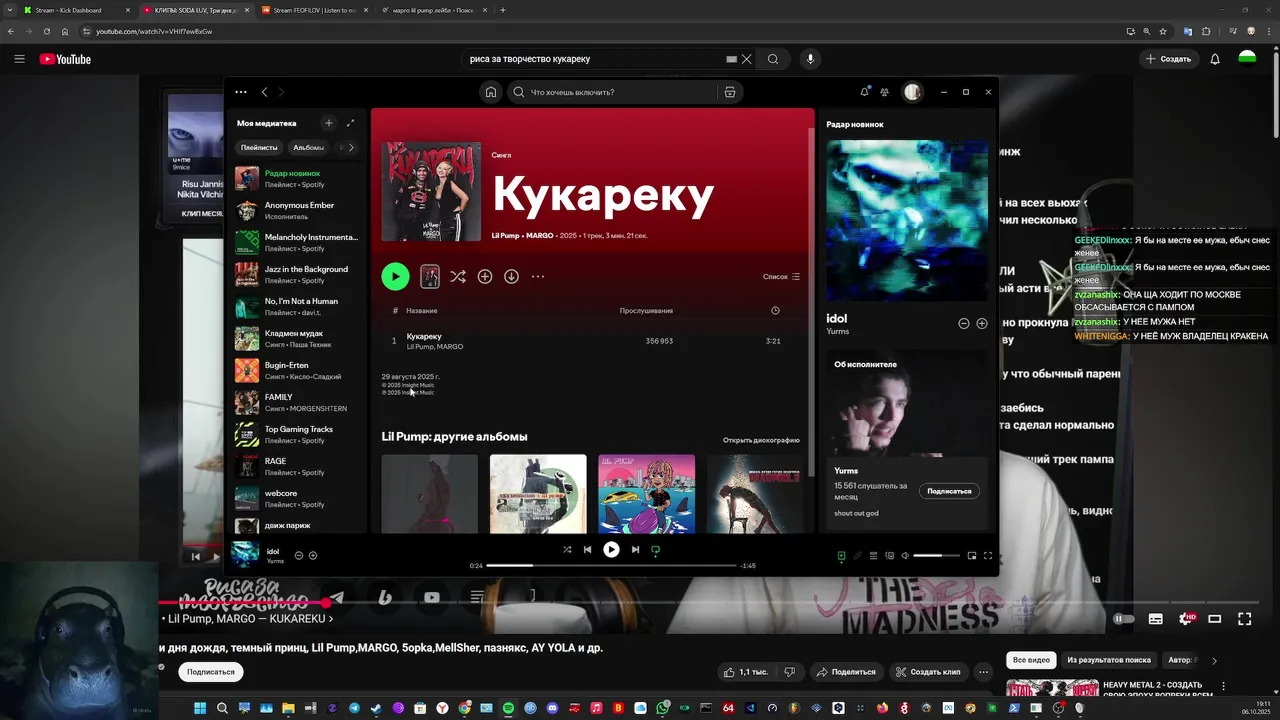
Task: Adjust the Spotify volume slider
Action: pos(936,555)
